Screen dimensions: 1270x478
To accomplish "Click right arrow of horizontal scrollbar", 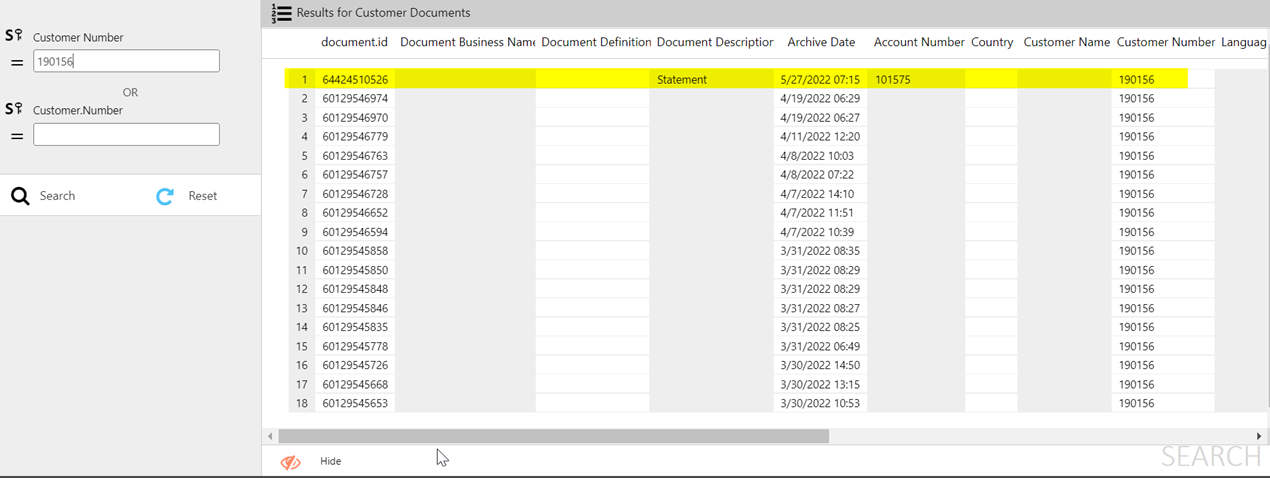I will click(x=1259, y=436).
